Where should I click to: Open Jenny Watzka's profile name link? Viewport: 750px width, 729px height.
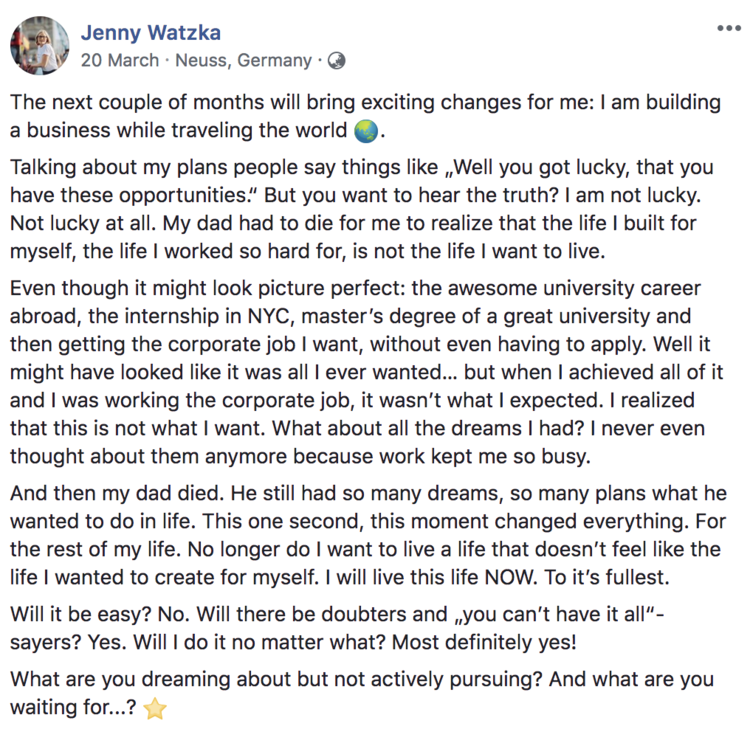click(151, 33)
